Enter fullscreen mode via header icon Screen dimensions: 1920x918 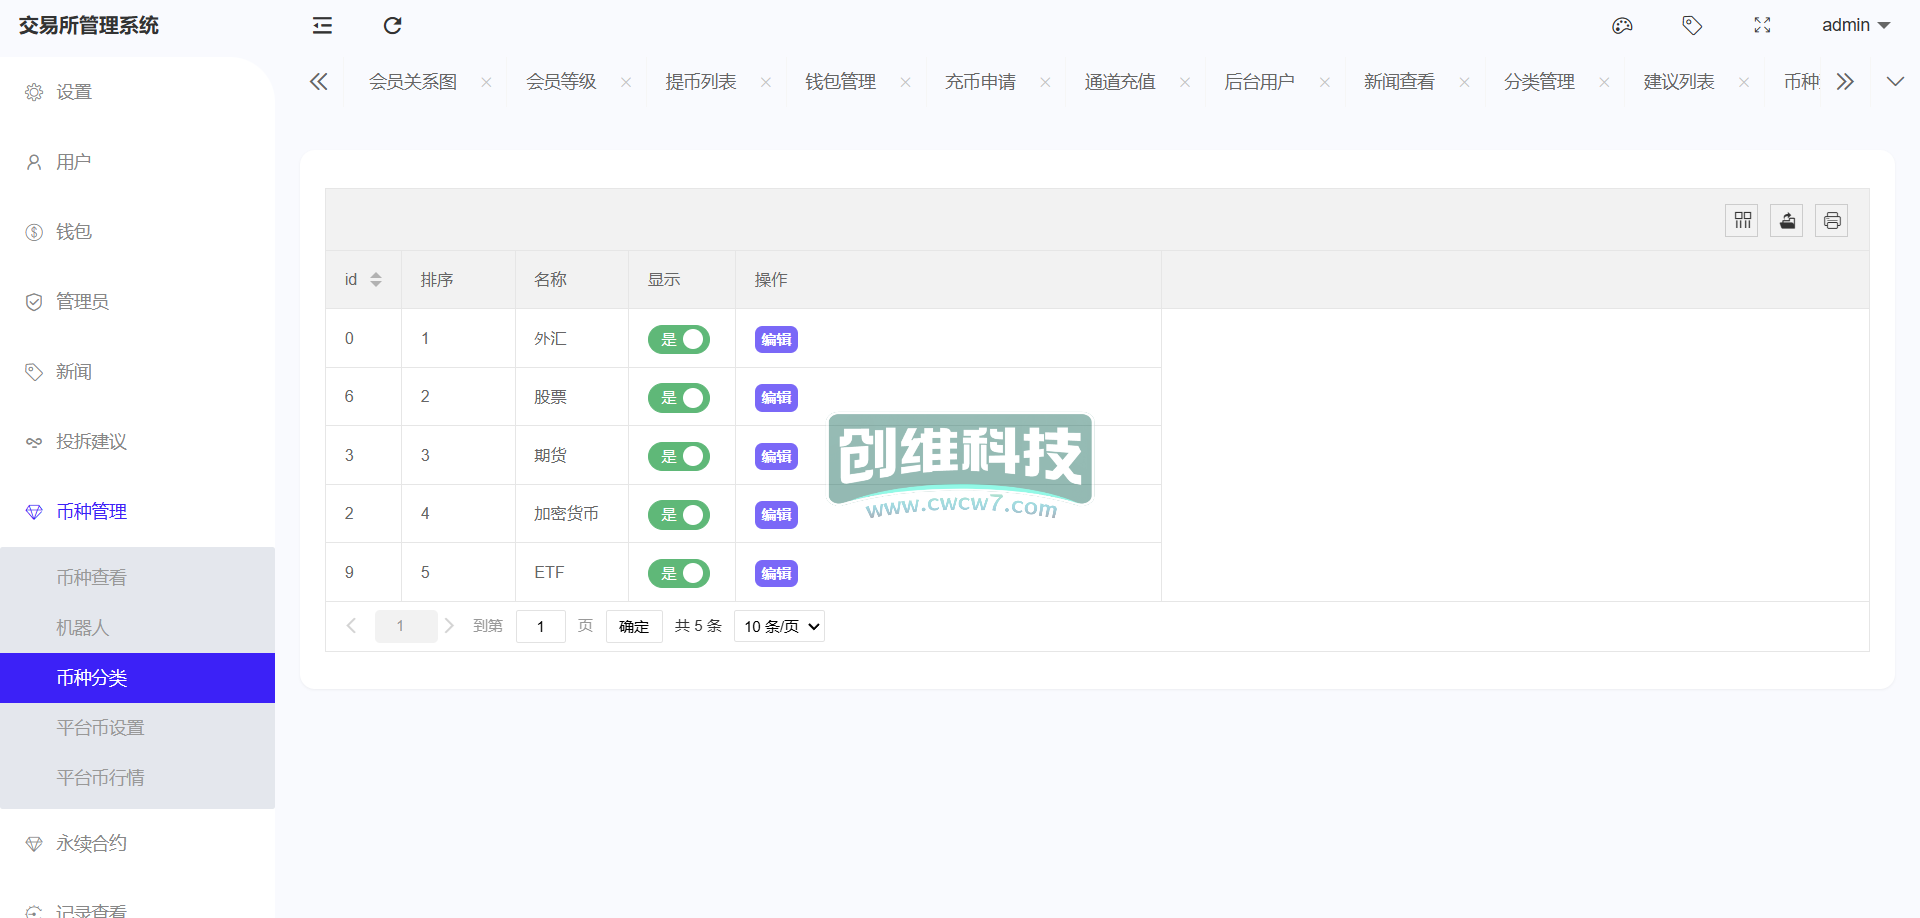1762,26
